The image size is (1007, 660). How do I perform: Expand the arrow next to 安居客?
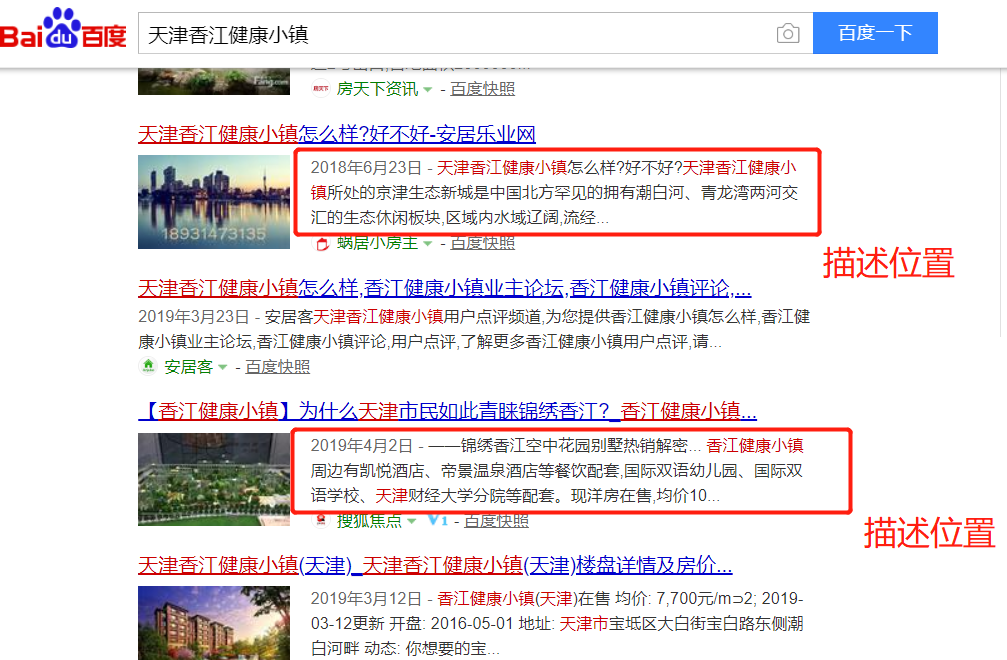click(x=223, y=367)
